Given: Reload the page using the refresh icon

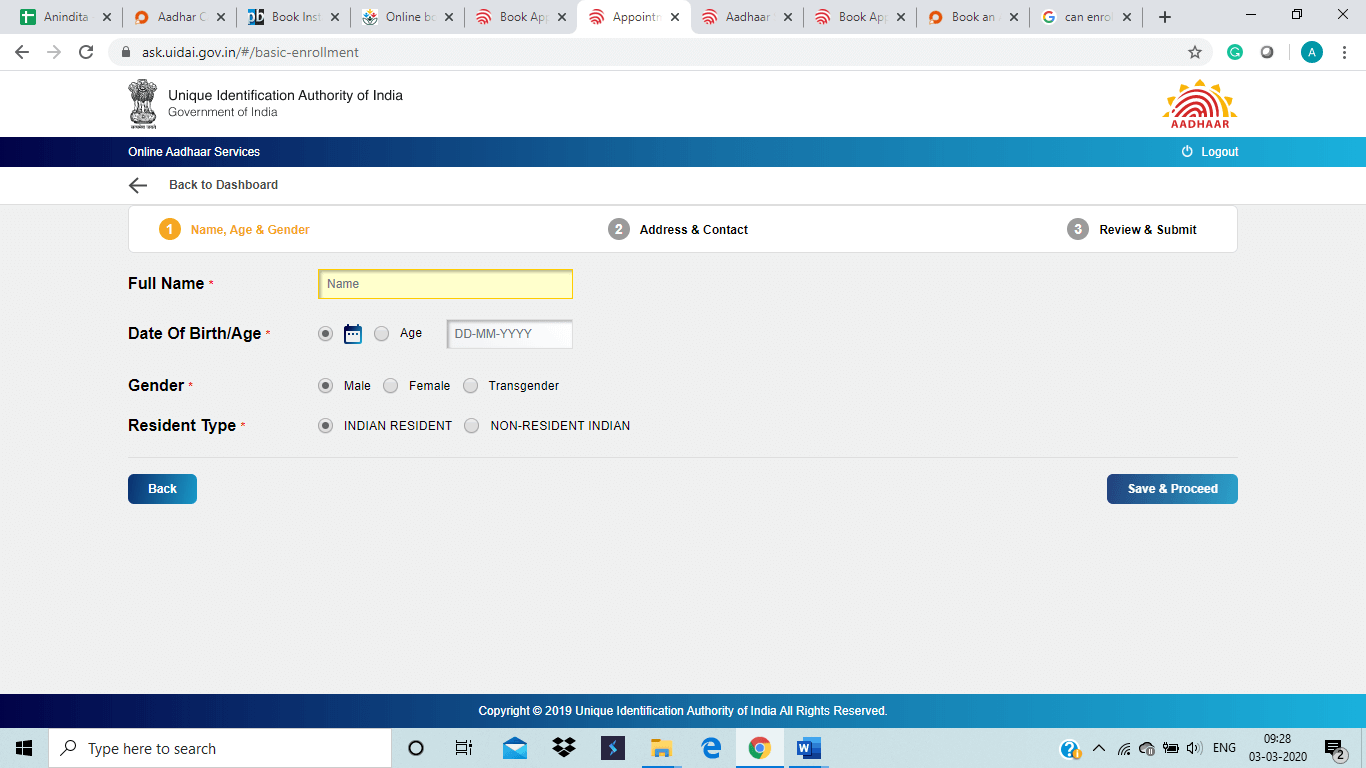Looking at the screenshot, I should click(x=86, y=52).
